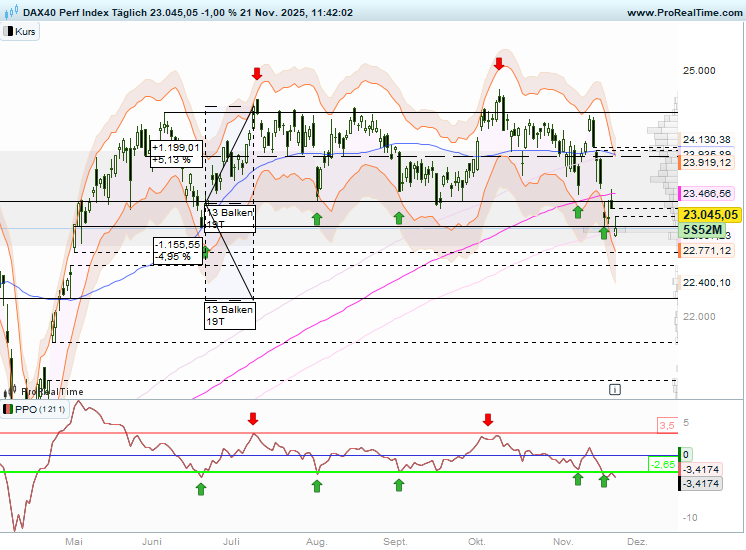Open the www.ProRealTime.com link
Viewport: 746px width, 550px height.
pos(683,12)
